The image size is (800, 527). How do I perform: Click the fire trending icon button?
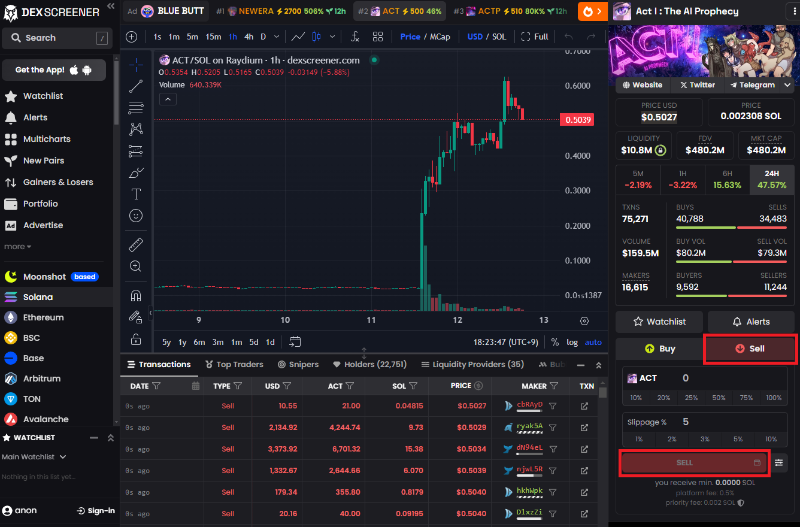(x=592, y=11)
